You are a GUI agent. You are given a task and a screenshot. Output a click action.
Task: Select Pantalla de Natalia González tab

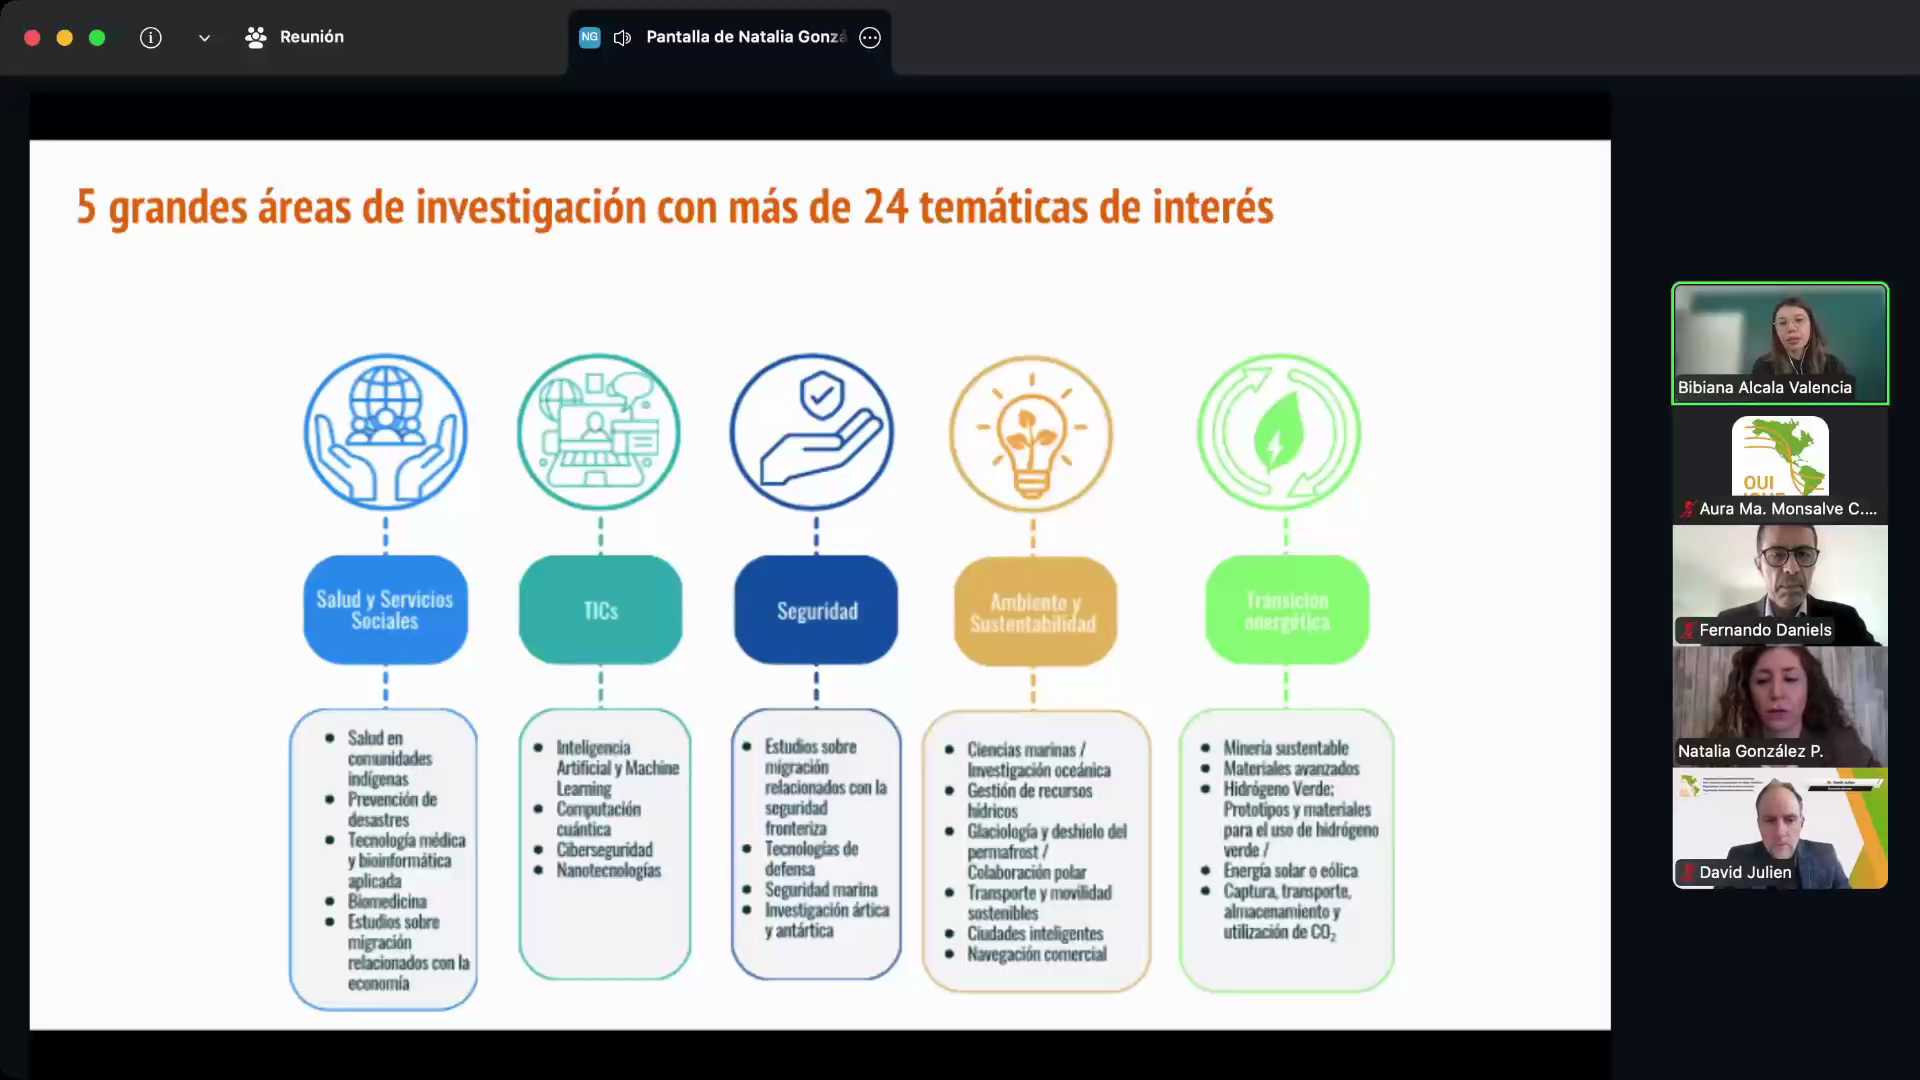(745, 37)
